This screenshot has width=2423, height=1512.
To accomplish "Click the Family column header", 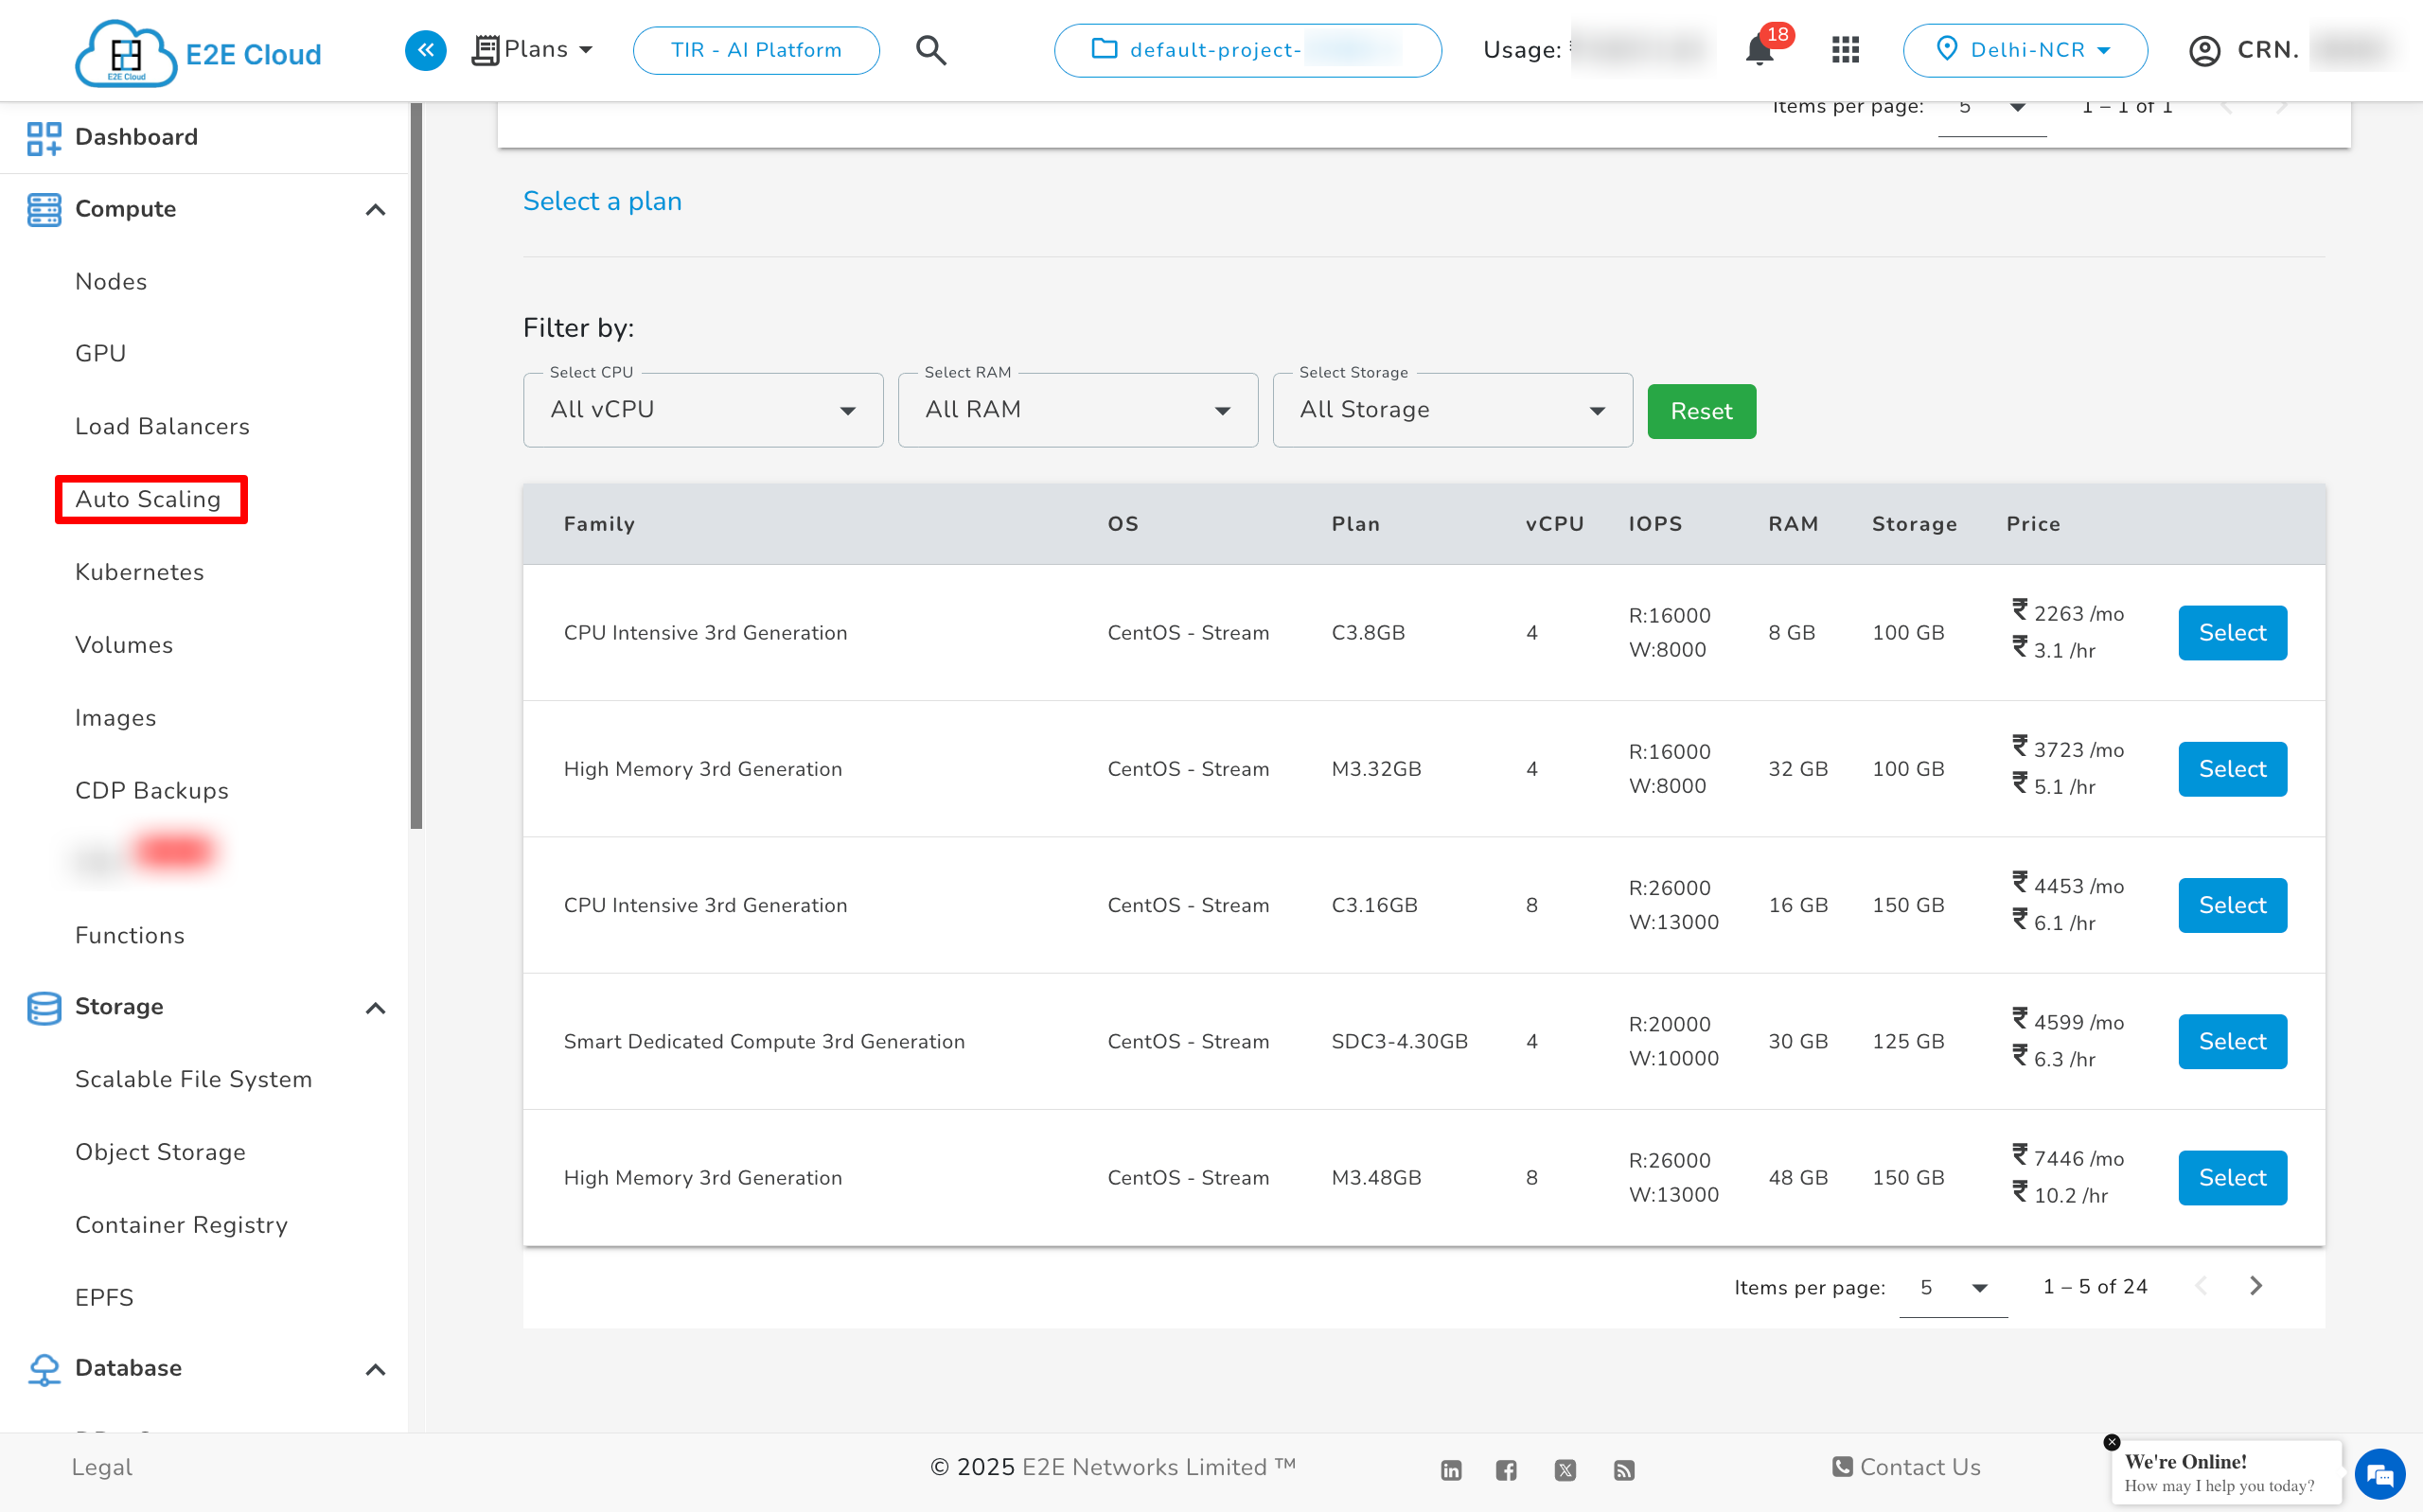I will coord(599,524).
